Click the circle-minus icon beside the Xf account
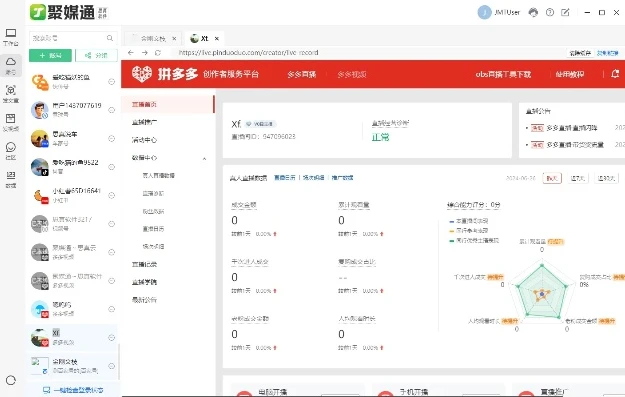 pos(112,338)
